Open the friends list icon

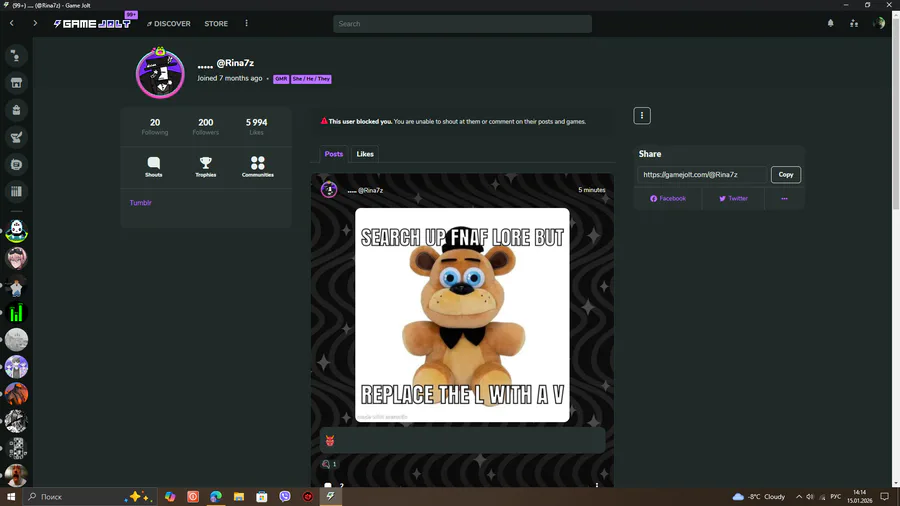[854, 24]
